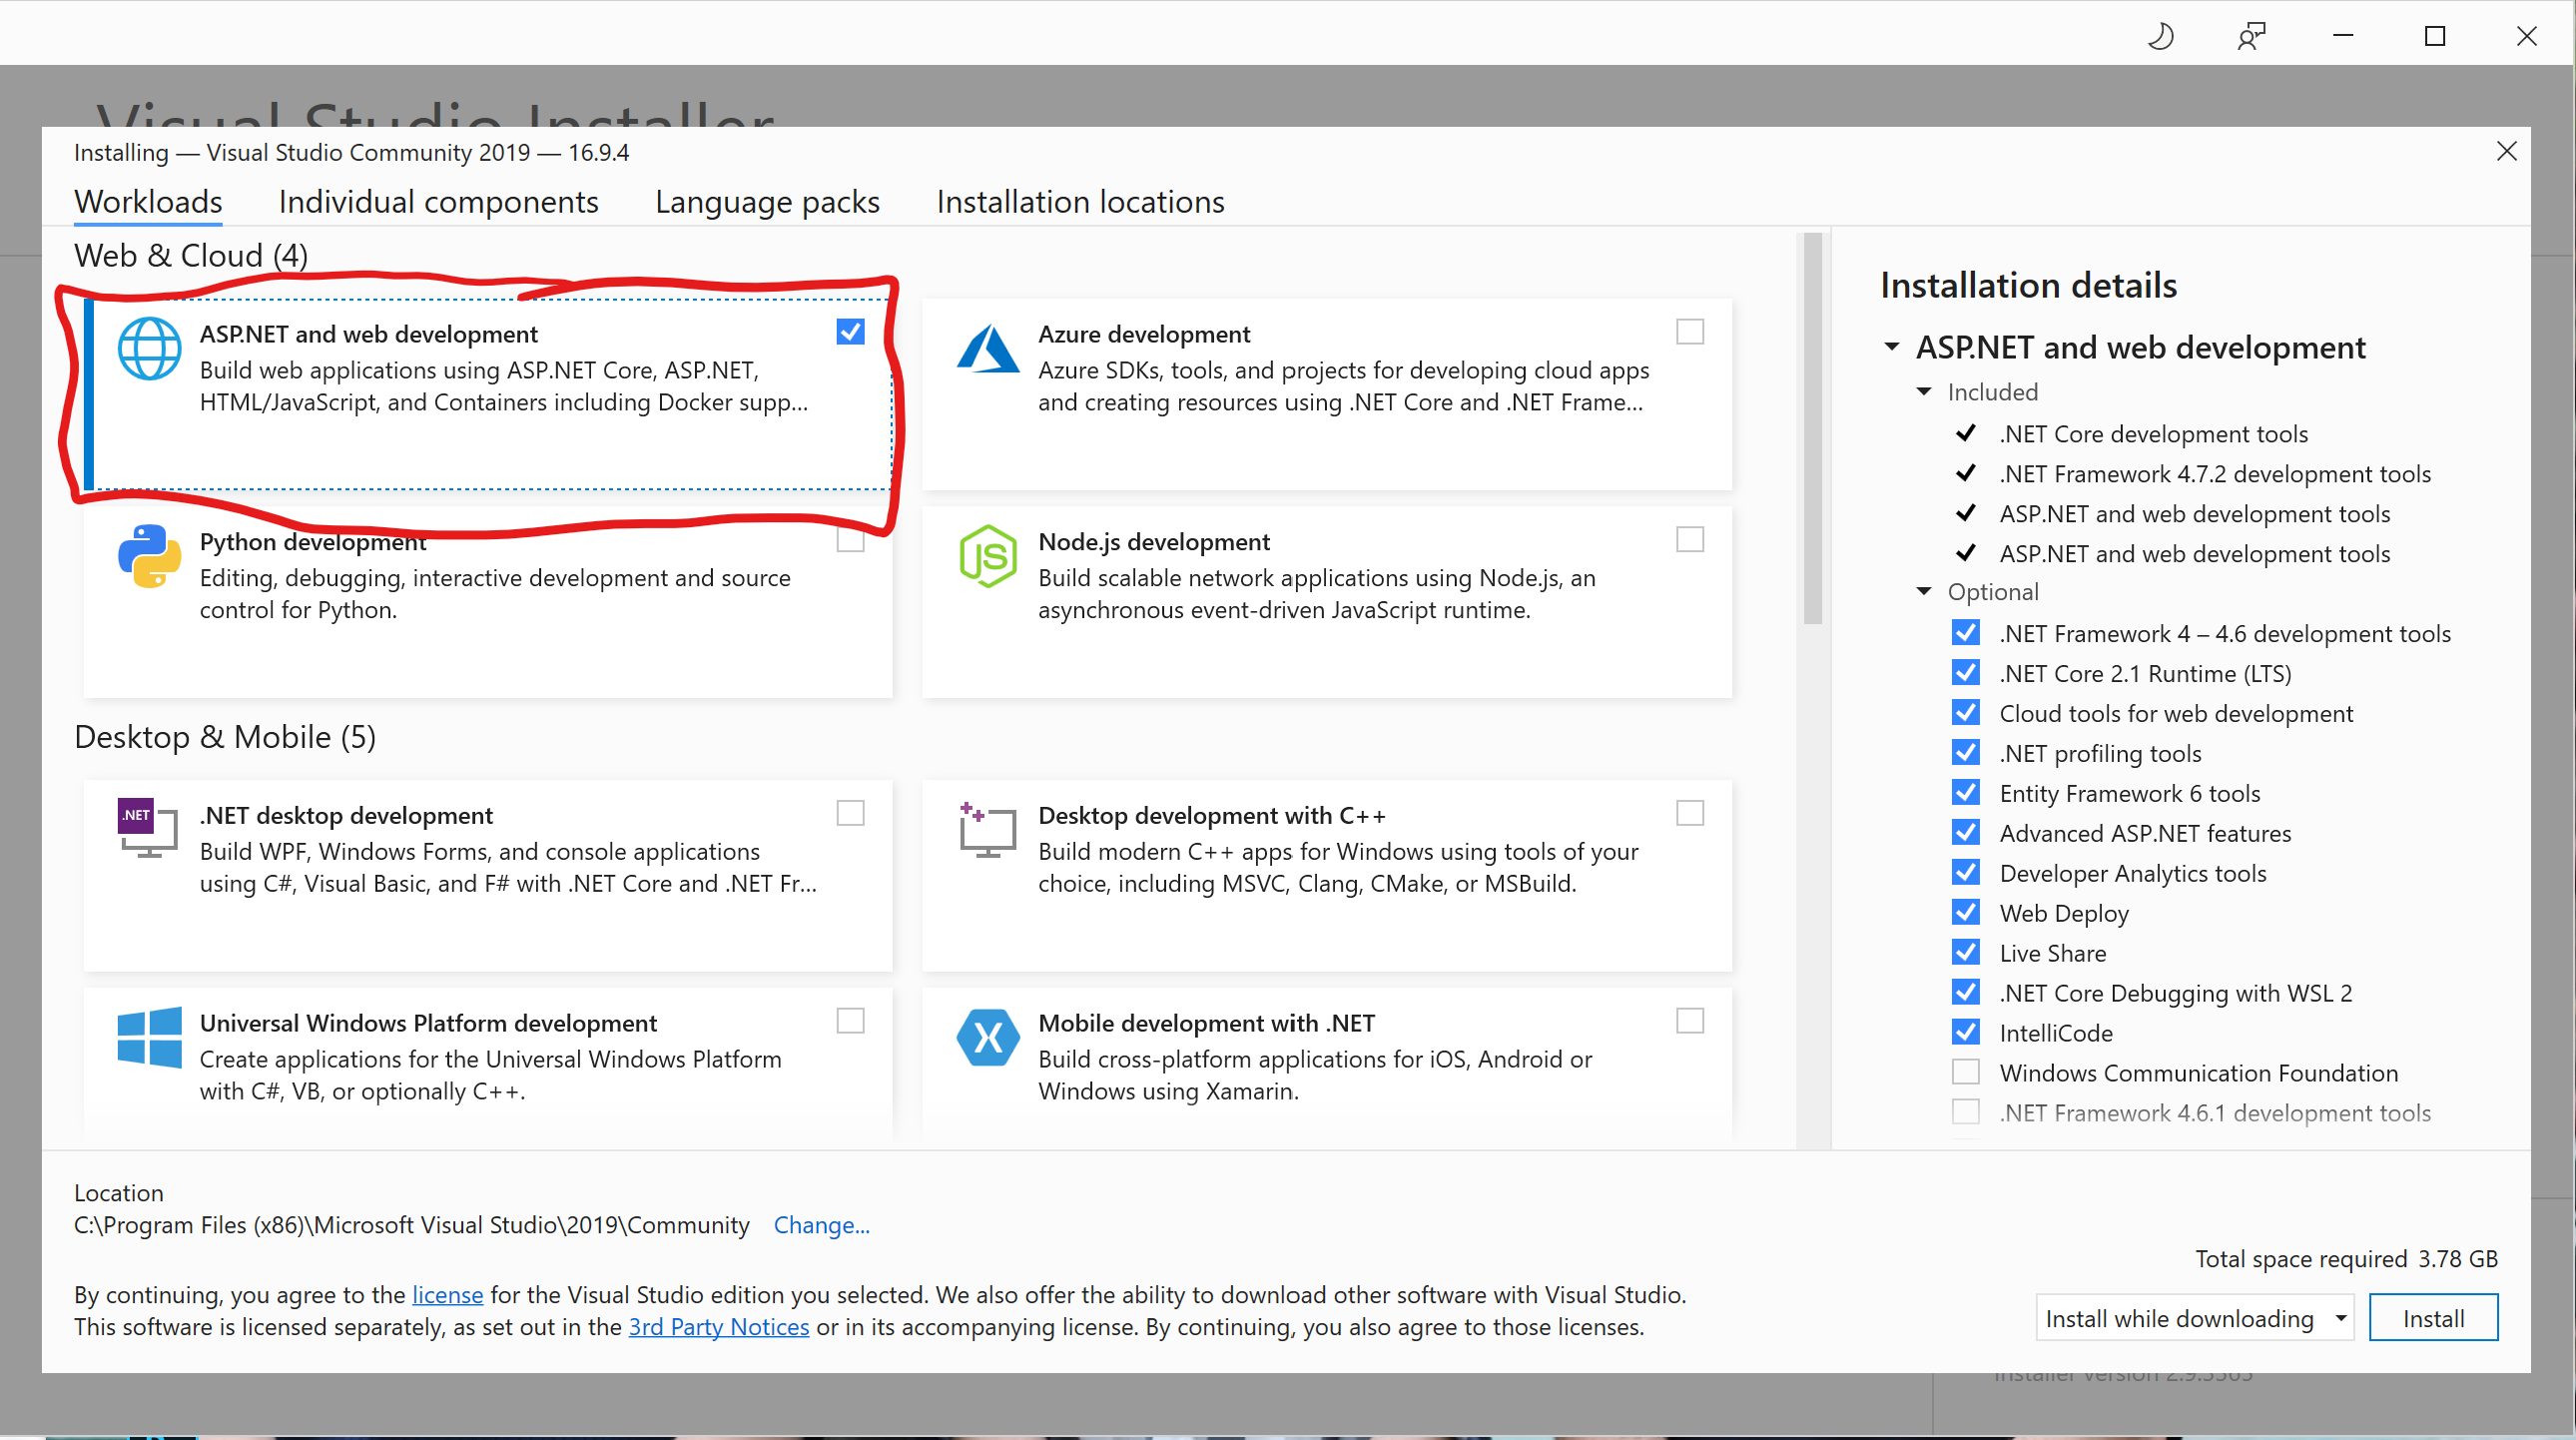Open the Language packs tab
The width and height of the screenshot is (2576, 1440).
point(767,202)
